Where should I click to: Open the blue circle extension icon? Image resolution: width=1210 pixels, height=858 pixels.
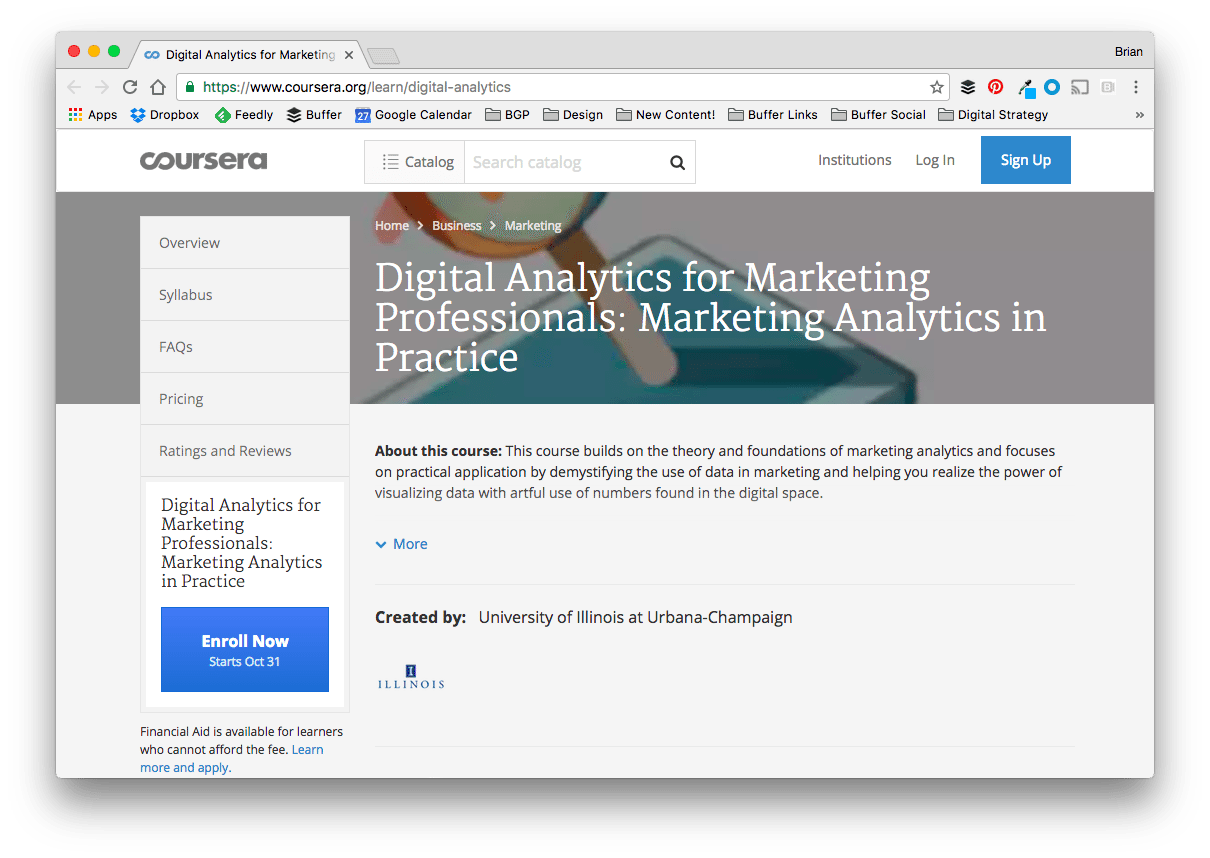click(x=1051, y=87)
